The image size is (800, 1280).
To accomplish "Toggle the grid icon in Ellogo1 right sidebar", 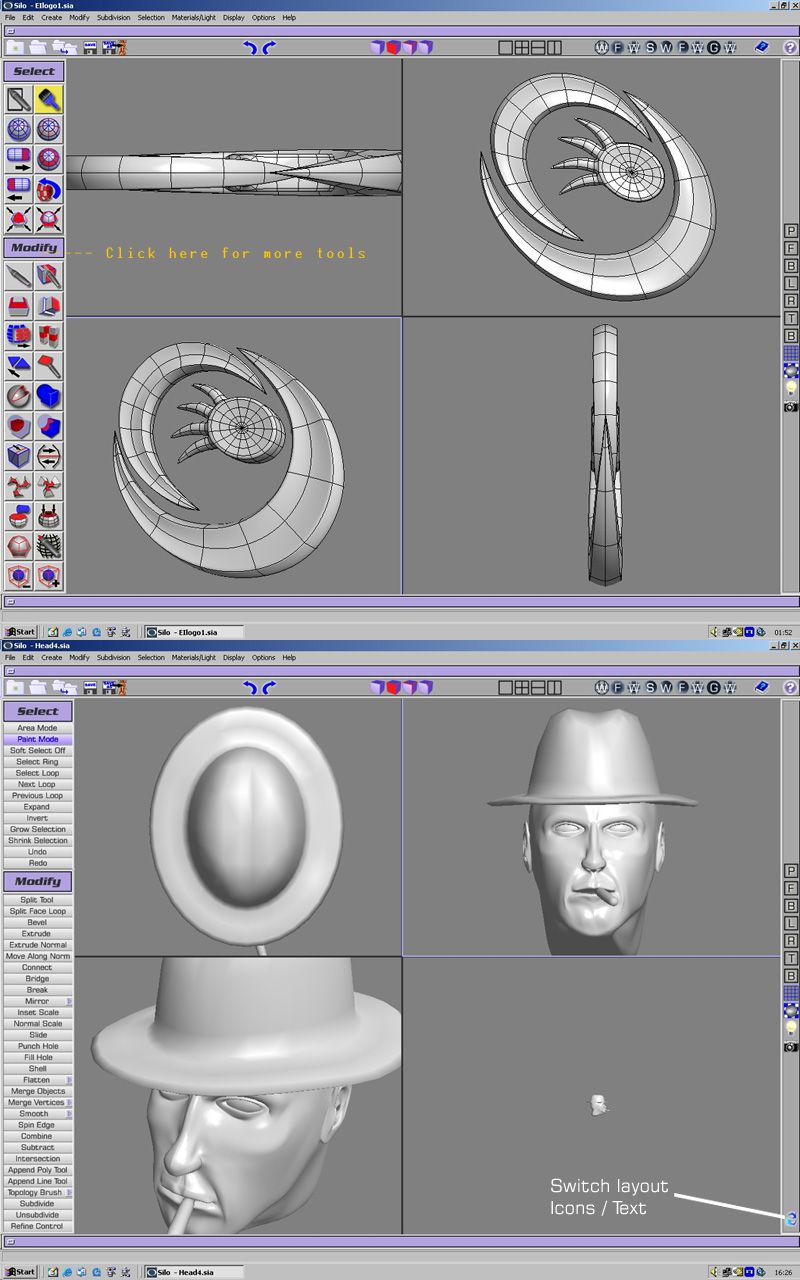I will [x=791, y=353].
